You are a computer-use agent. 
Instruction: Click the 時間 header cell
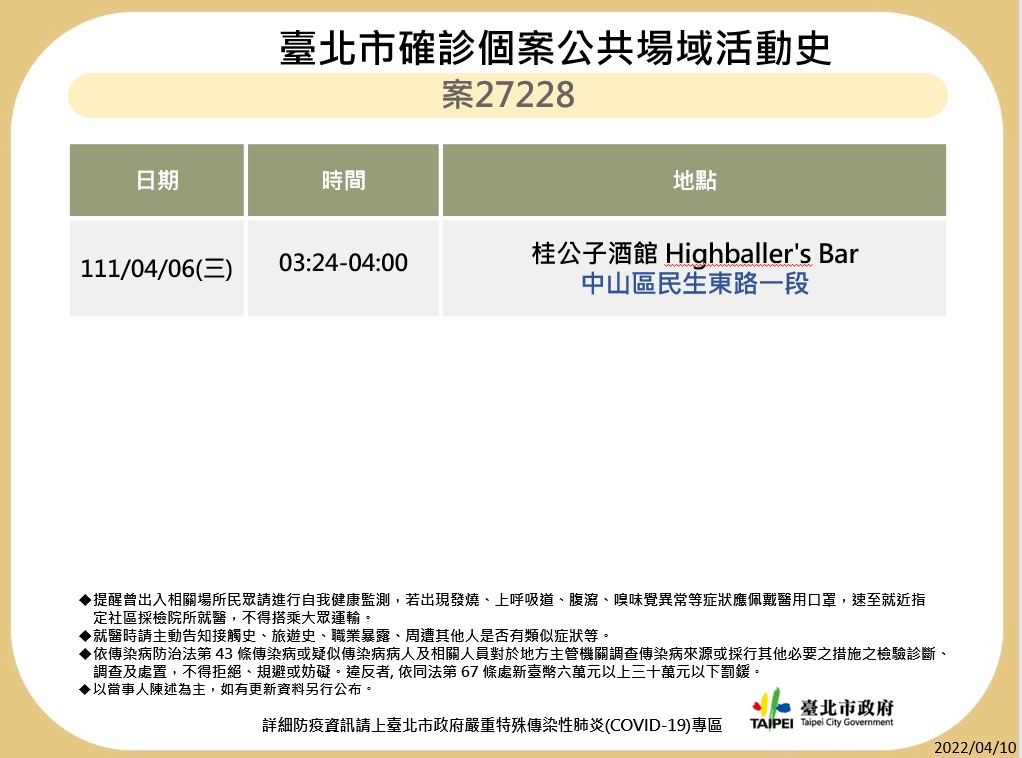[342, 180]
